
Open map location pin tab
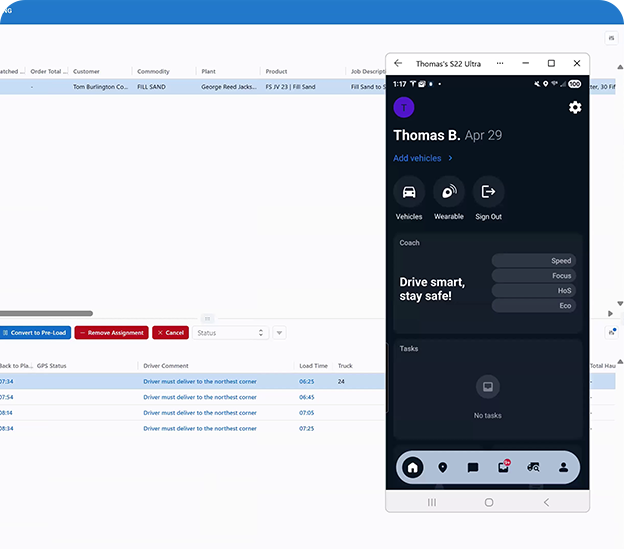pyautogui.click(x=443, y=467)
